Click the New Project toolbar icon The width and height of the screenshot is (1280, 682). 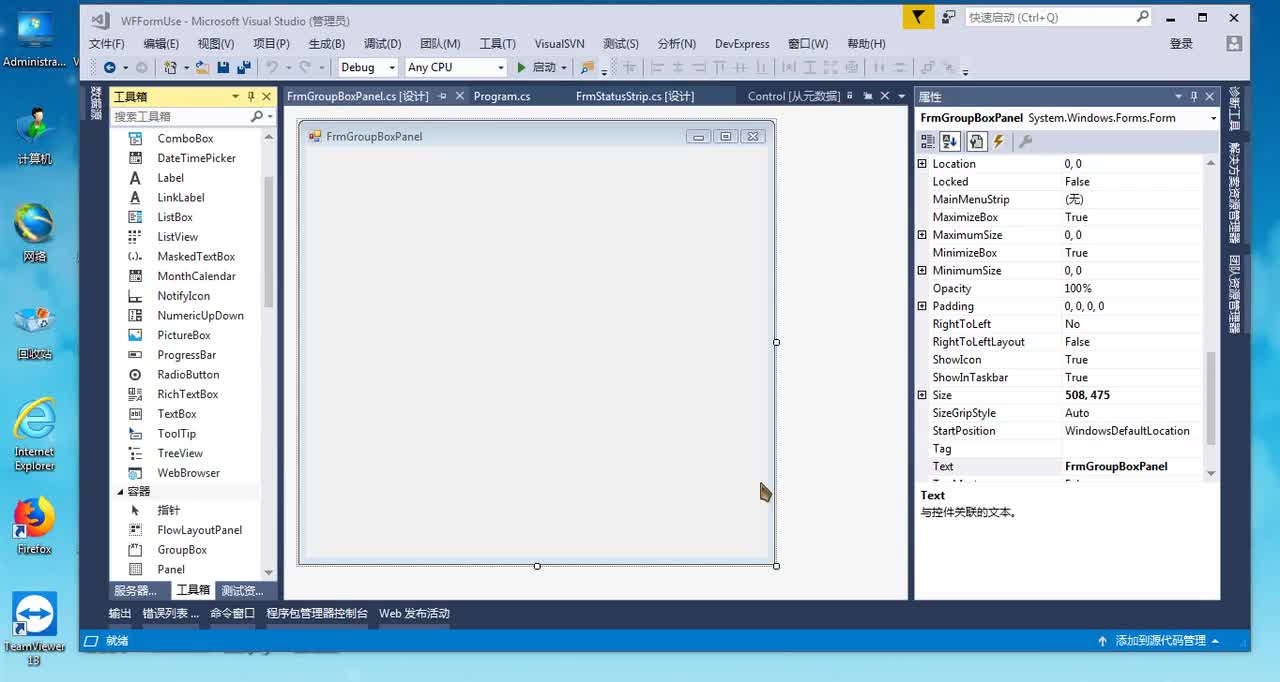(x=170, y=67)
